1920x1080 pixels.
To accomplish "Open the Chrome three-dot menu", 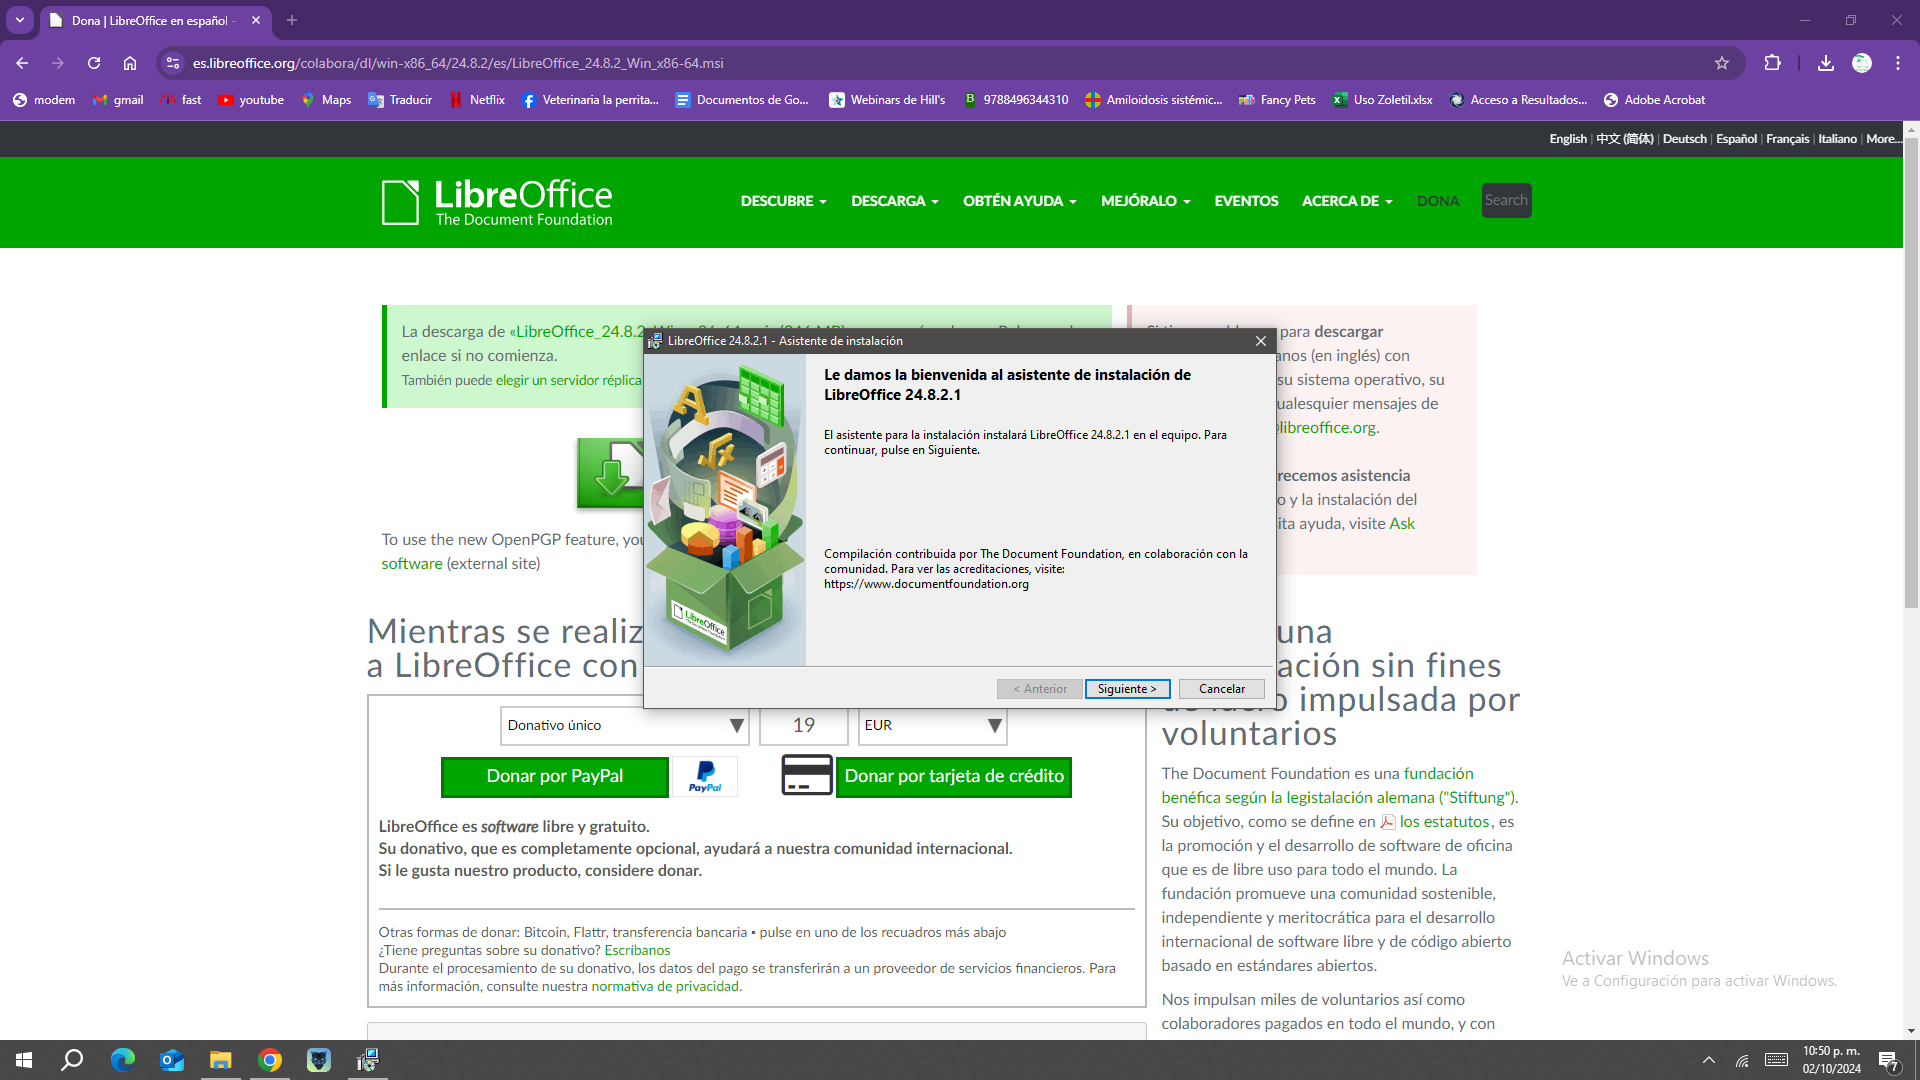I will [x=1898, y=63].
